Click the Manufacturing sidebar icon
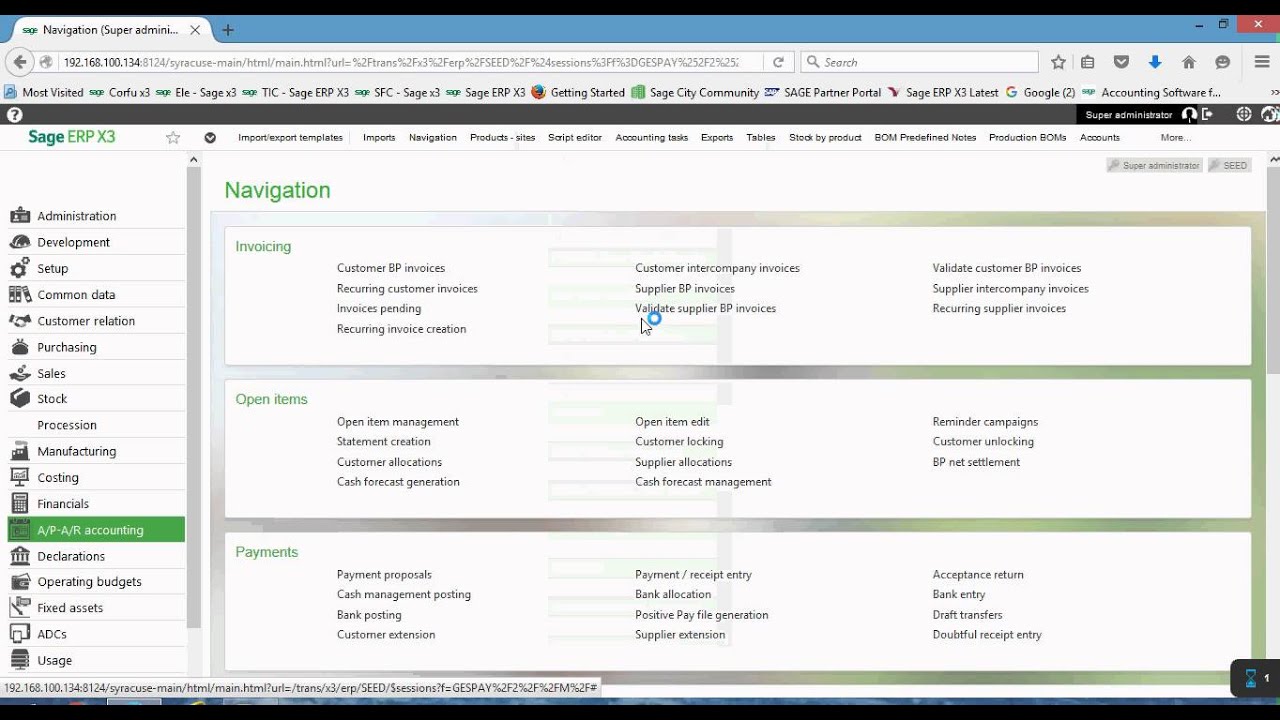 20,451
